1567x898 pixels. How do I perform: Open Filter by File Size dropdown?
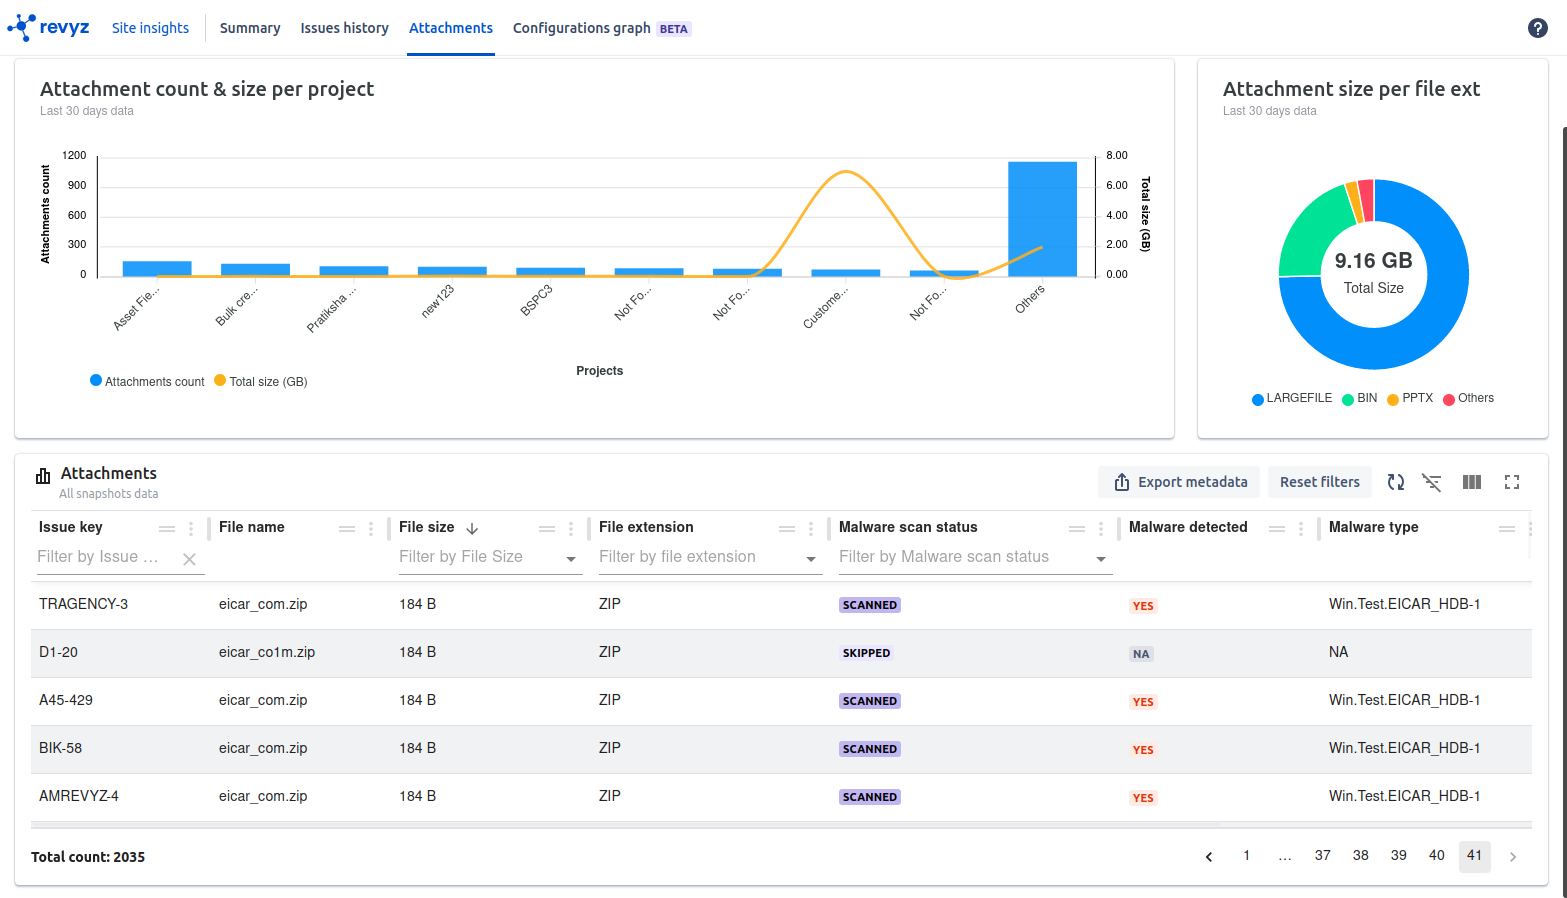point(571,559)
